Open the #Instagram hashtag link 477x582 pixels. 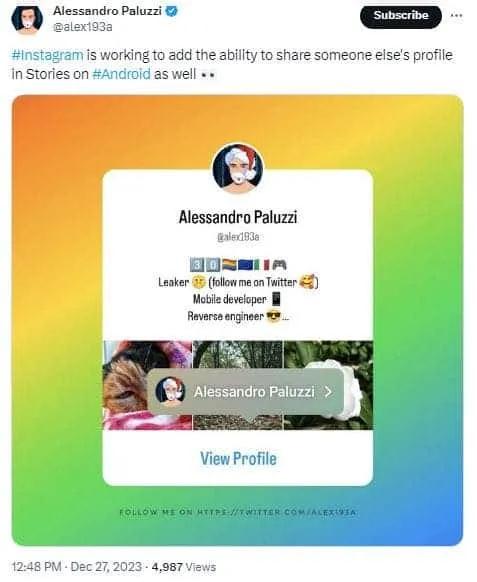48,55
